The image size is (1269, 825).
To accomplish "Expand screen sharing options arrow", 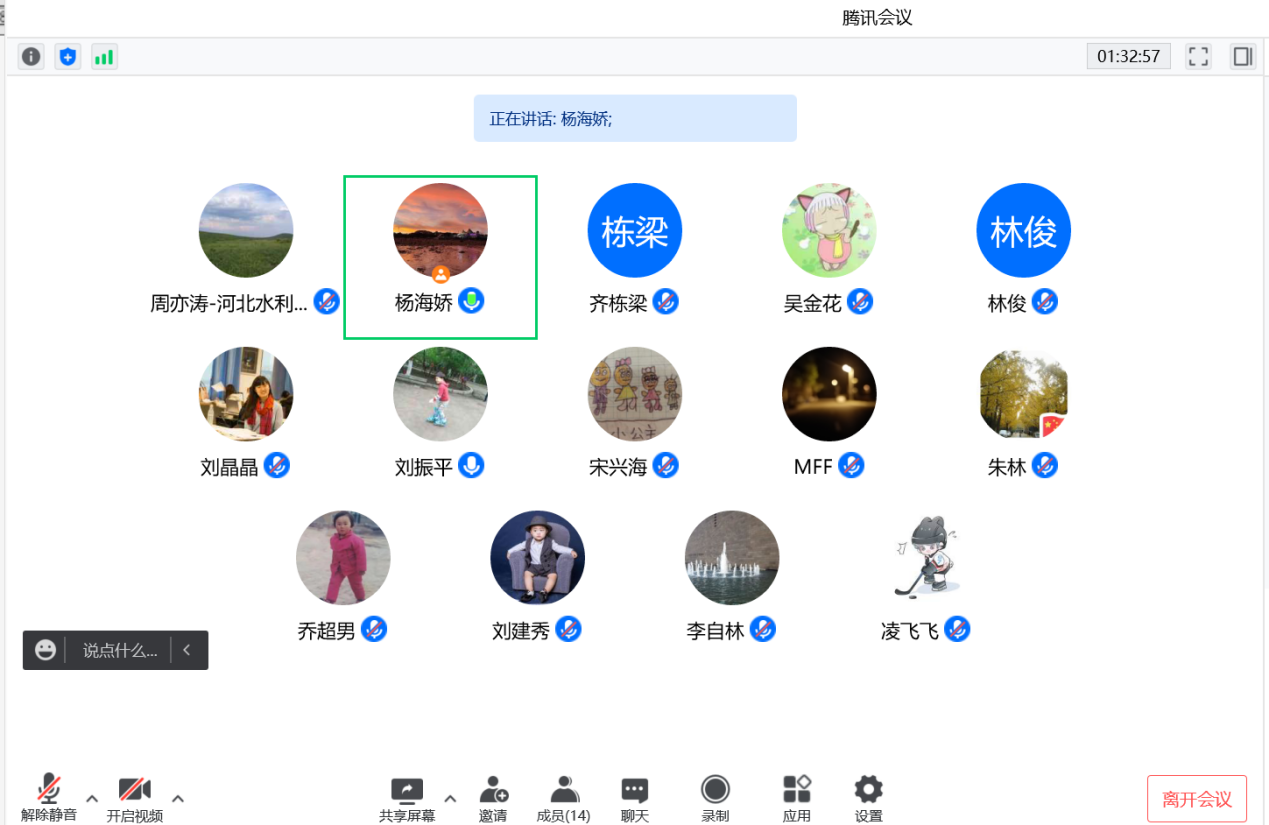I will [x=450, y=799].
